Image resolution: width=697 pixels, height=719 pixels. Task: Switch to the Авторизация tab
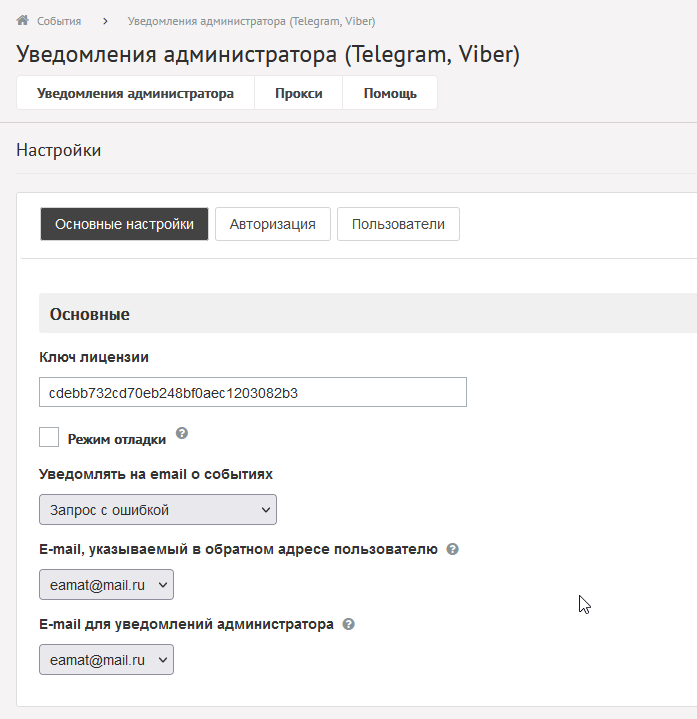pos(272,224)
